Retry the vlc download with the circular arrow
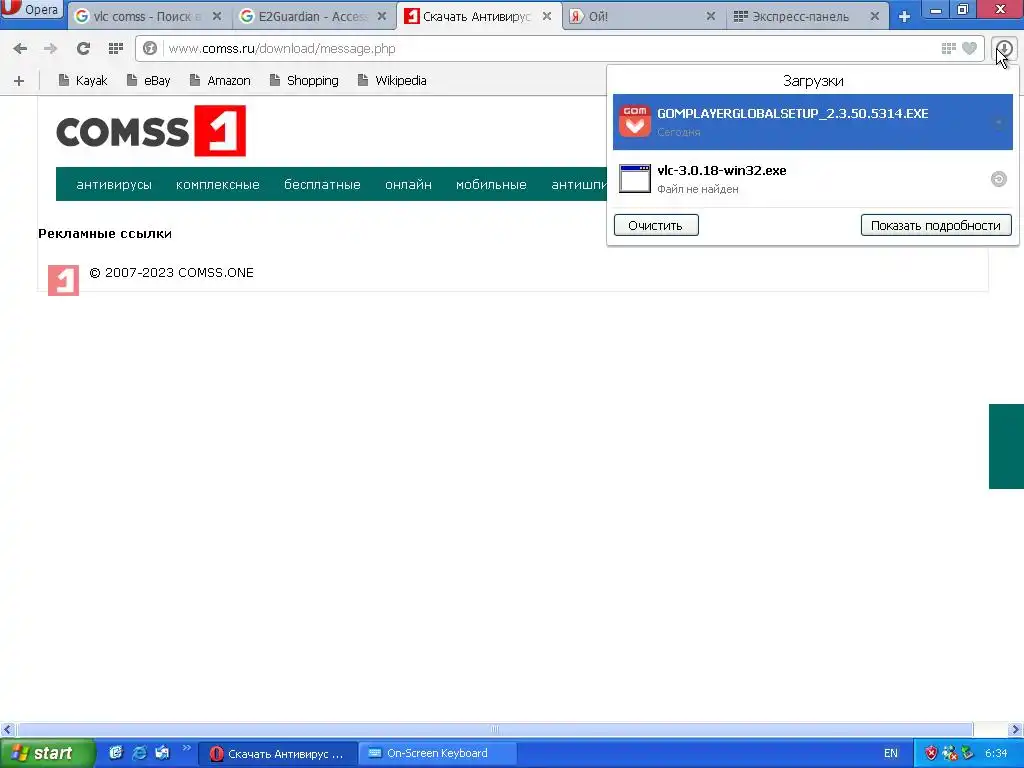 [x=999, y=179]
